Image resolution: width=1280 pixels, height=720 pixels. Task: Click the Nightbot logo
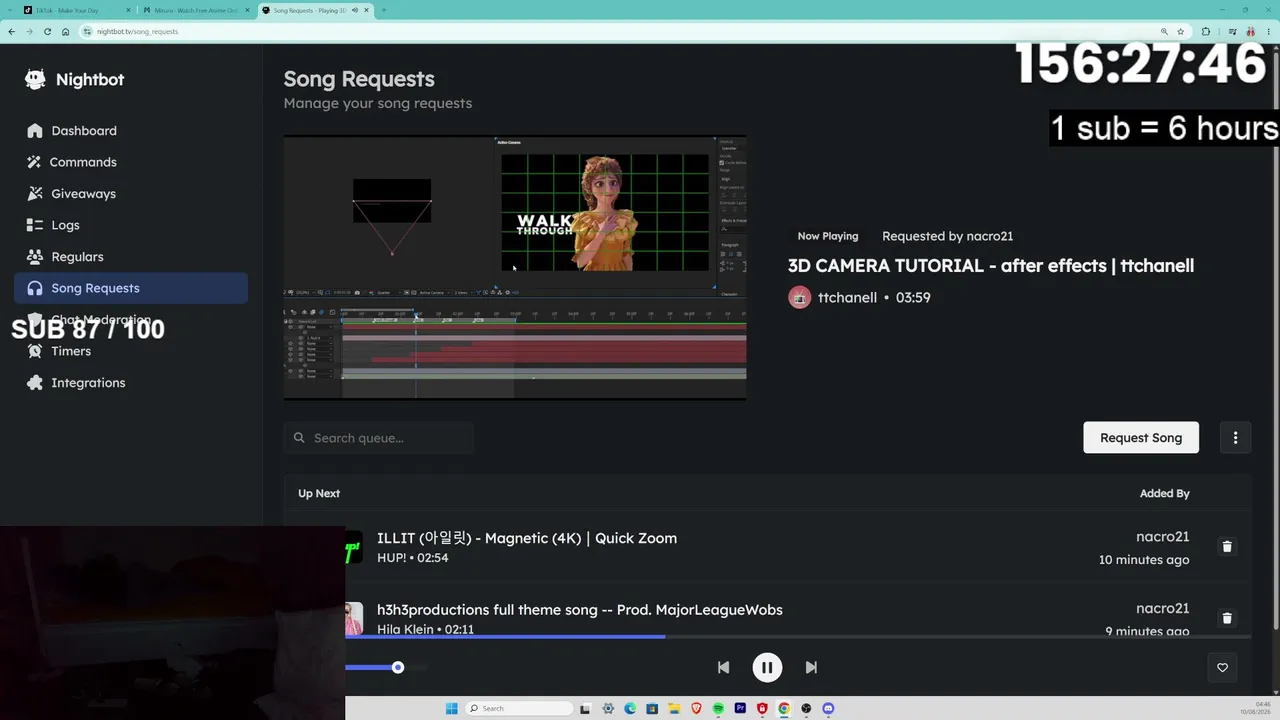coord(75,80)
